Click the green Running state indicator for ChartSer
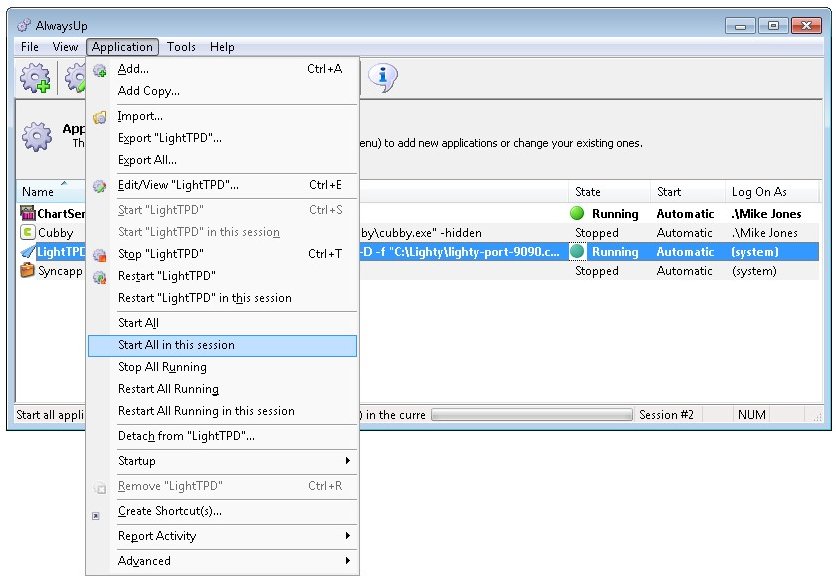This screenshot has width=836, height=583. coord(577,213)
